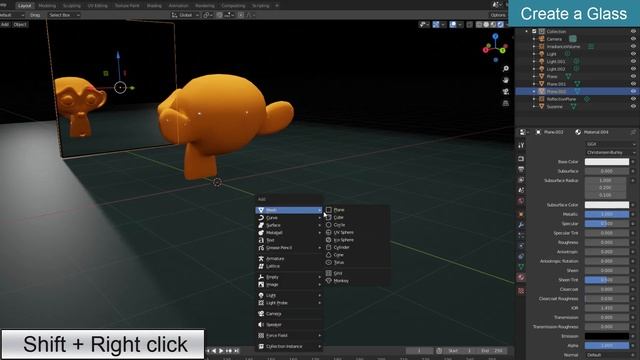Toggle visibility of Camera in outliner
This screenshot has width=640, height=360.
633,39
